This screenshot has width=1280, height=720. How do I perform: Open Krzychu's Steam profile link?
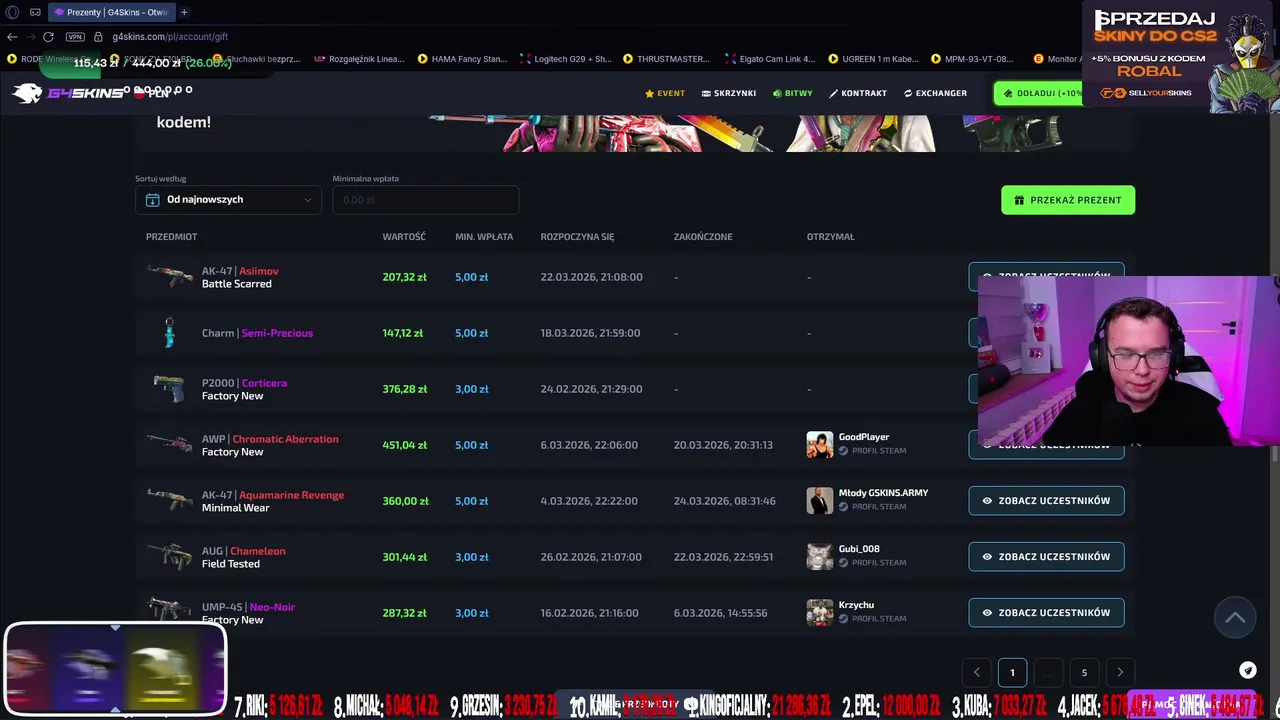pyautogui.click(x=872, y=619)
